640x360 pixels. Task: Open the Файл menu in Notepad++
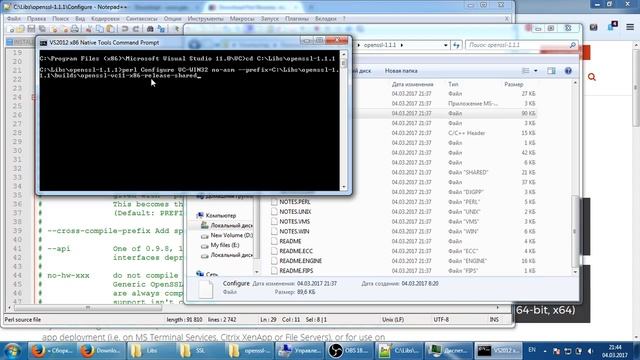coord(13,19)
